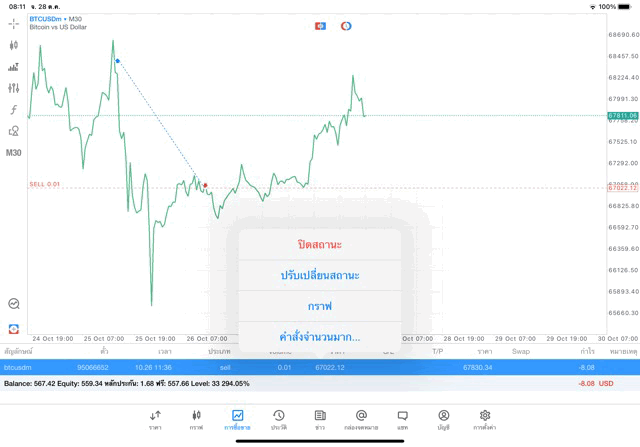Tap the circular red-blue icon atop chart
The height and width of the screenshot is (447, 640).
[x=346, y=25]
